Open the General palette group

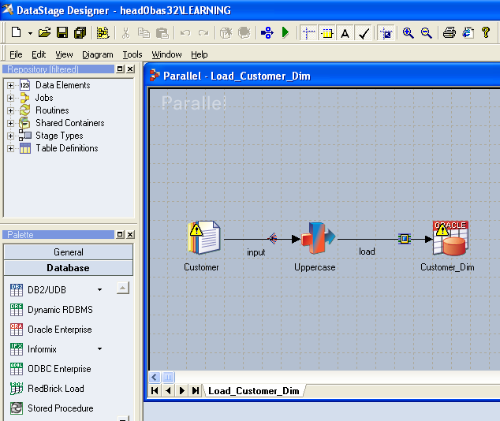(x=68, y=252)
